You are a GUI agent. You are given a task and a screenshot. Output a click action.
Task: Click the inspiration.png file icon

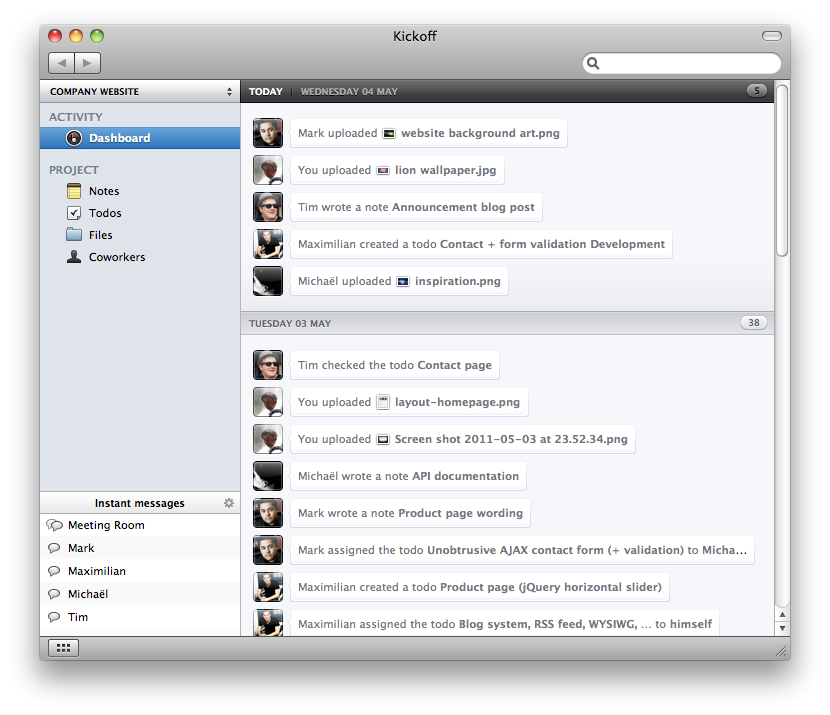(403, 282)
